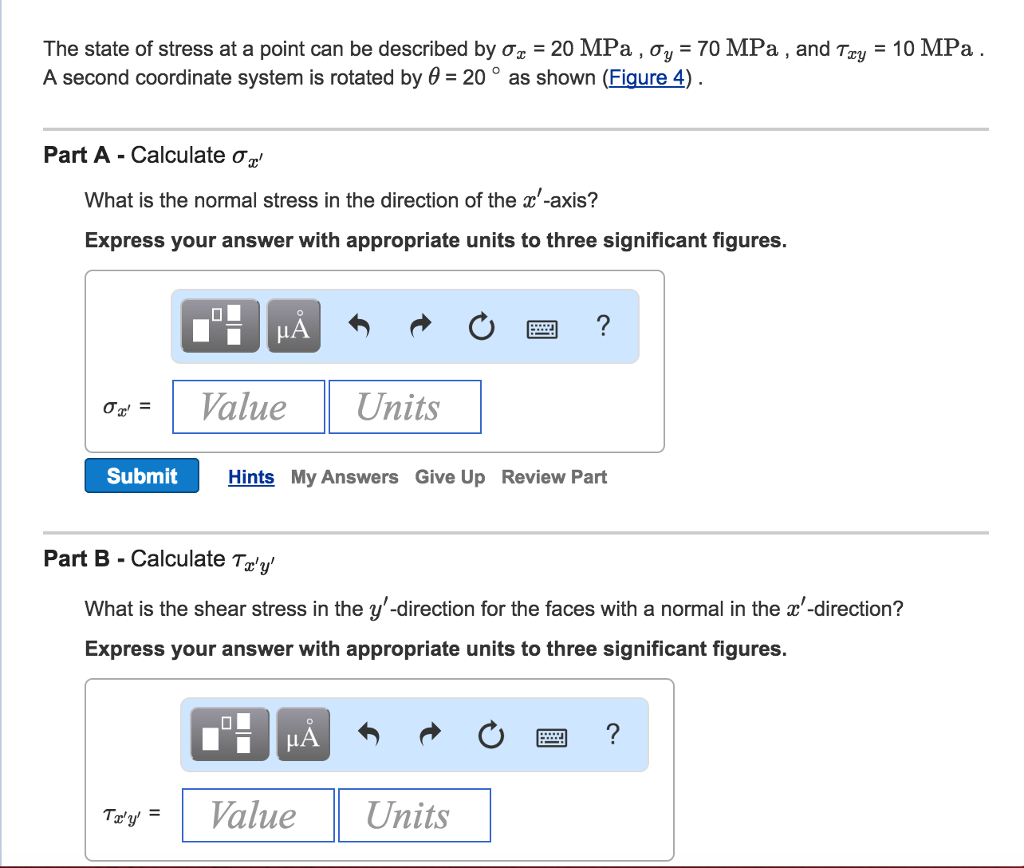Click the undo arrow in Part B toolbar

(370, 736)
